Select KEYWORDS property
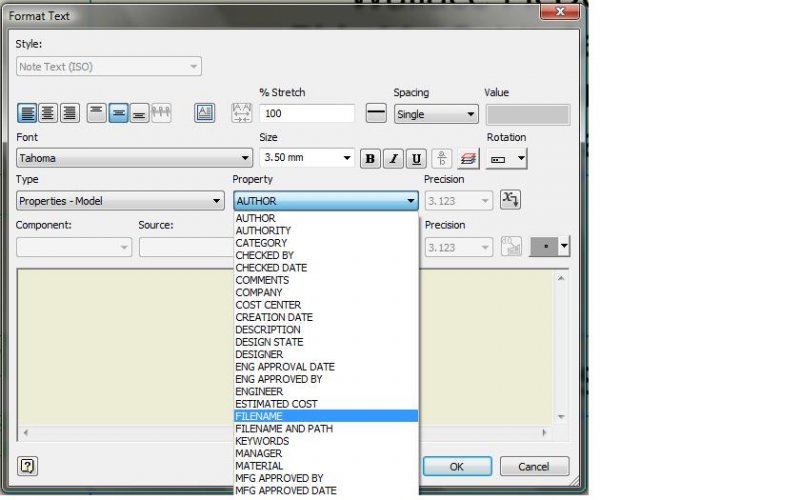800x500 pixels. 326,441
